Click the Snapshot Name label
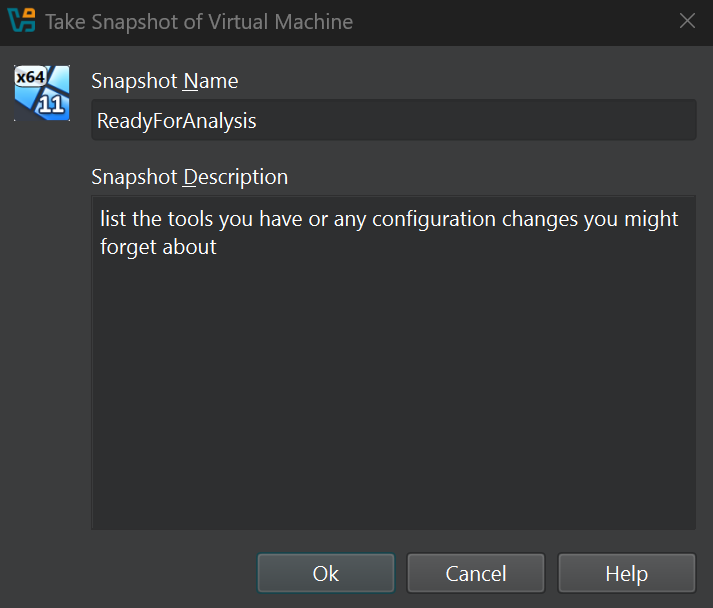Image resolution: width=713 pixels, height=608 pixels. click(165, 81)
